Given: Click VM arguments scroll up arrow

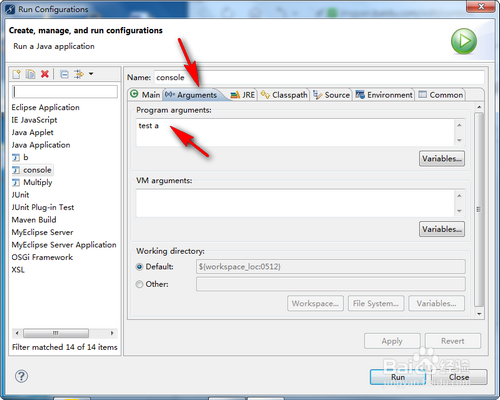Looking at the screenshot, I should pos(459,196).
